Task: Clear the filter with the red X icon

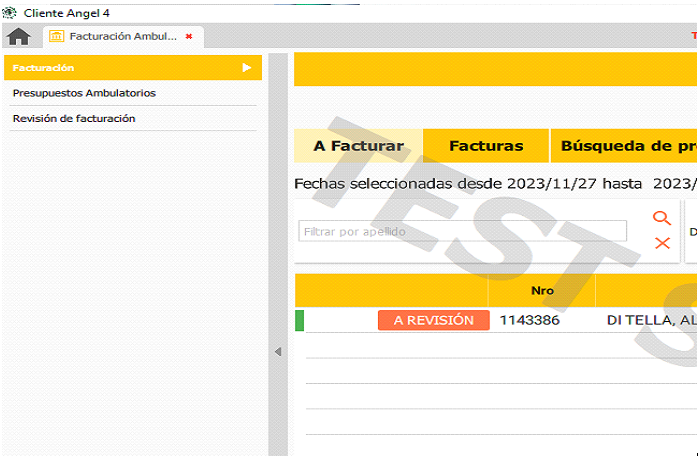Action: [x=661, y=243]
